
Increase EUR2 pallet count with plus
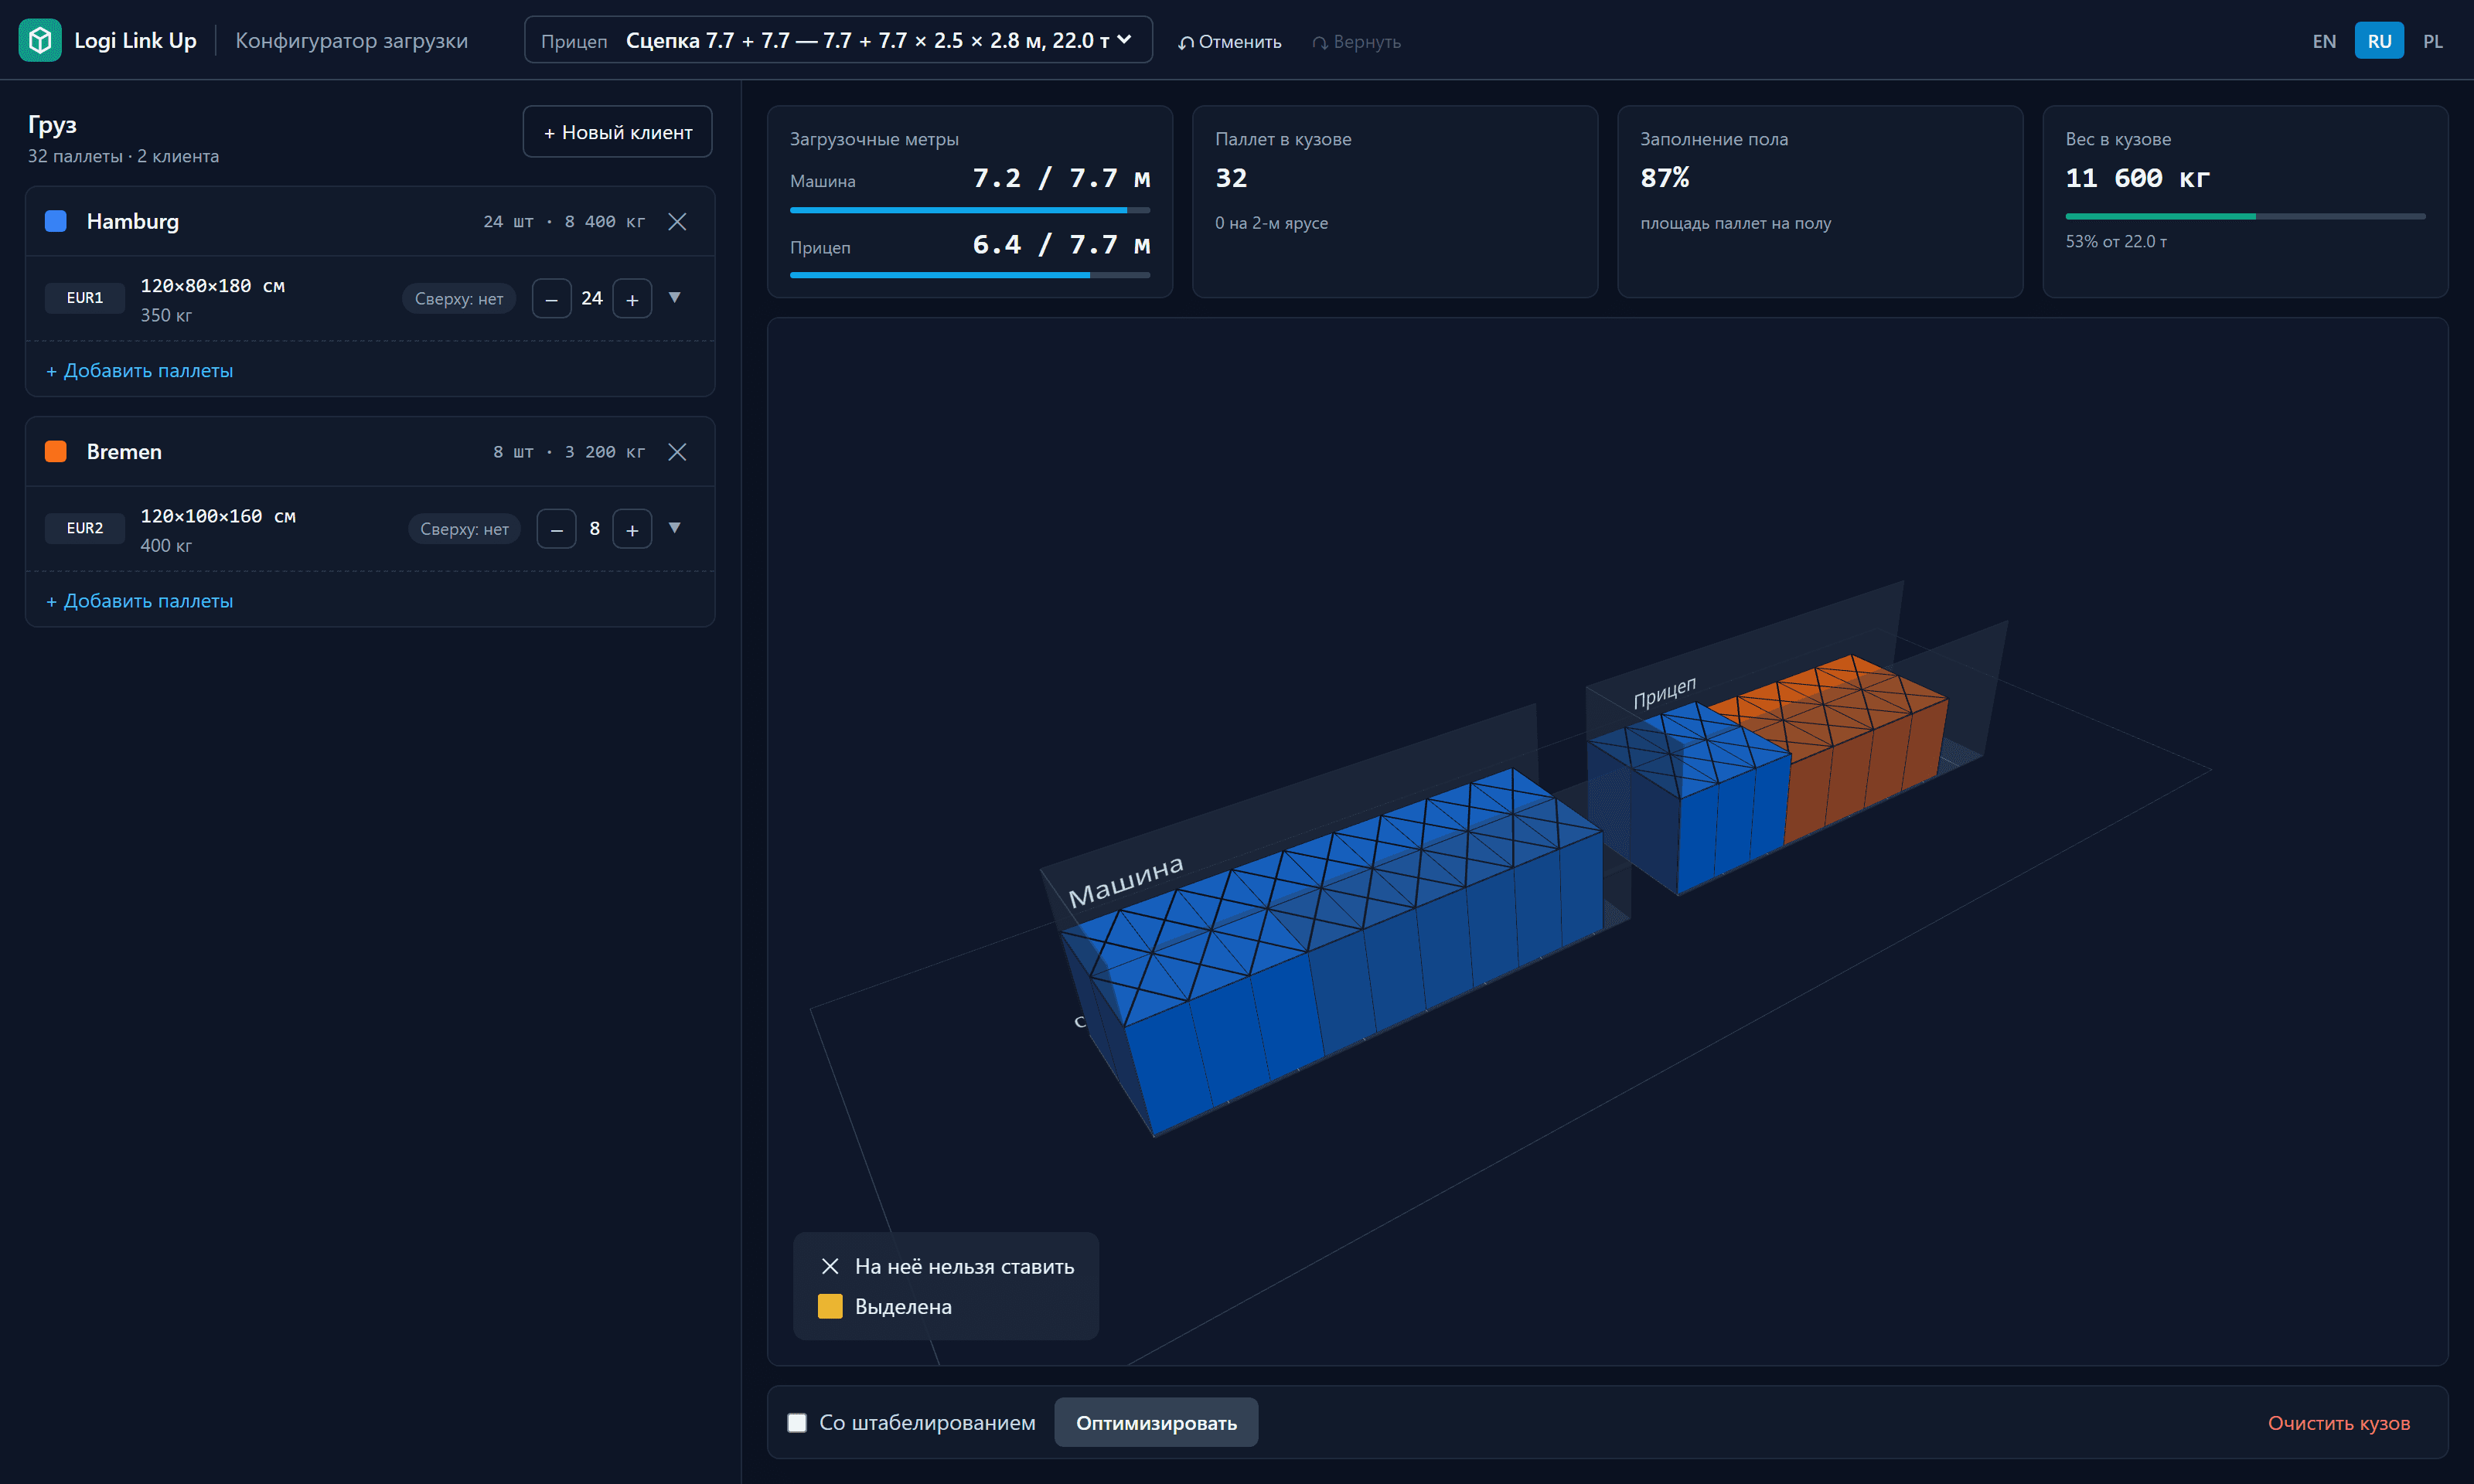click(632, 529)
